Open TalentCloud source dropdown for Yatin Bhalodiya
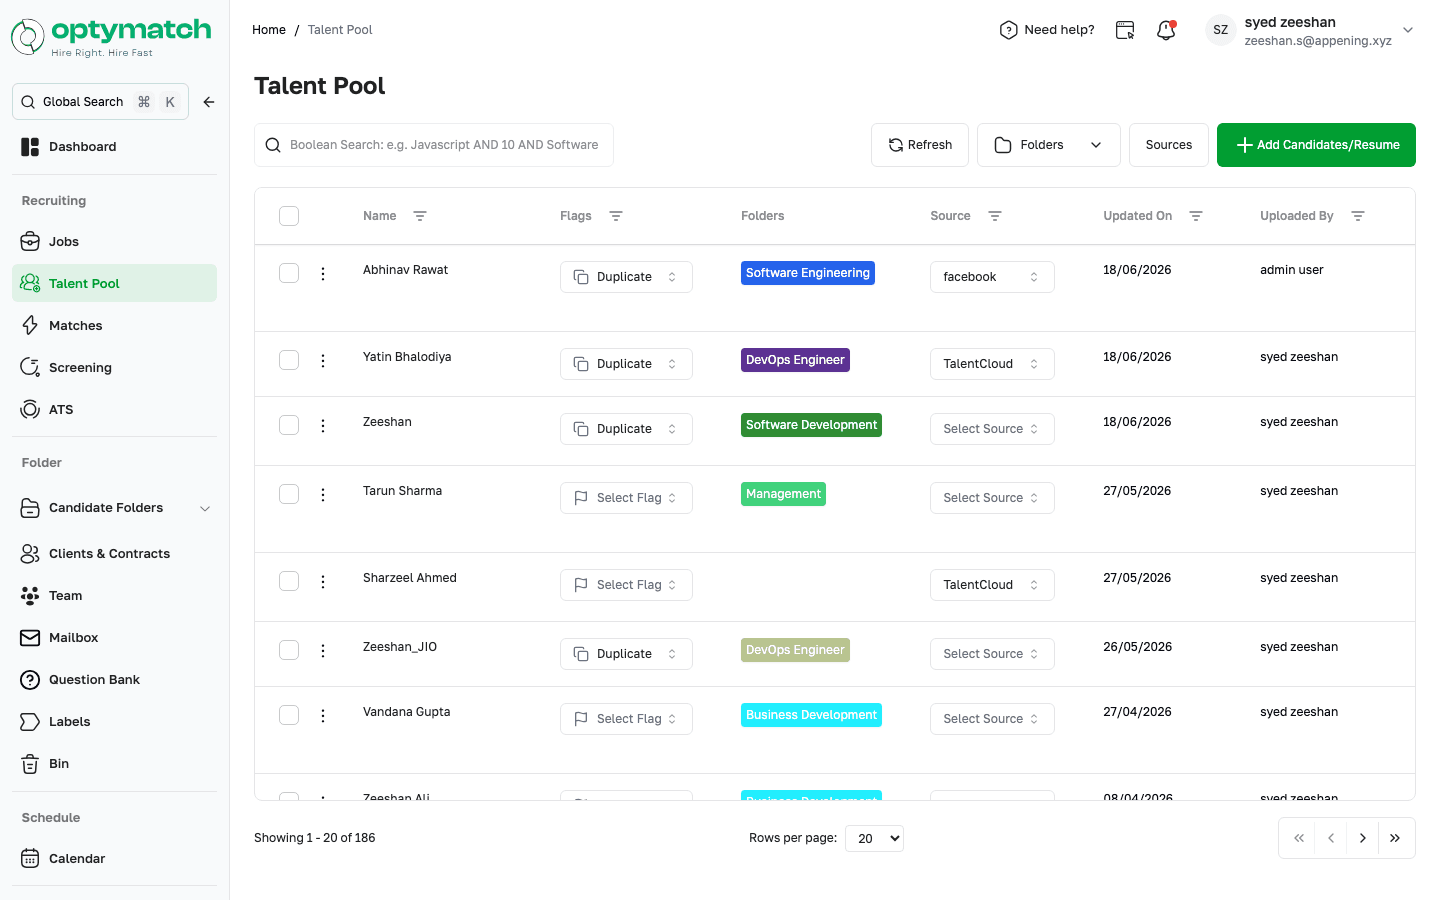Viewport: 1440px width, 900px height. [x=992, y=364]
